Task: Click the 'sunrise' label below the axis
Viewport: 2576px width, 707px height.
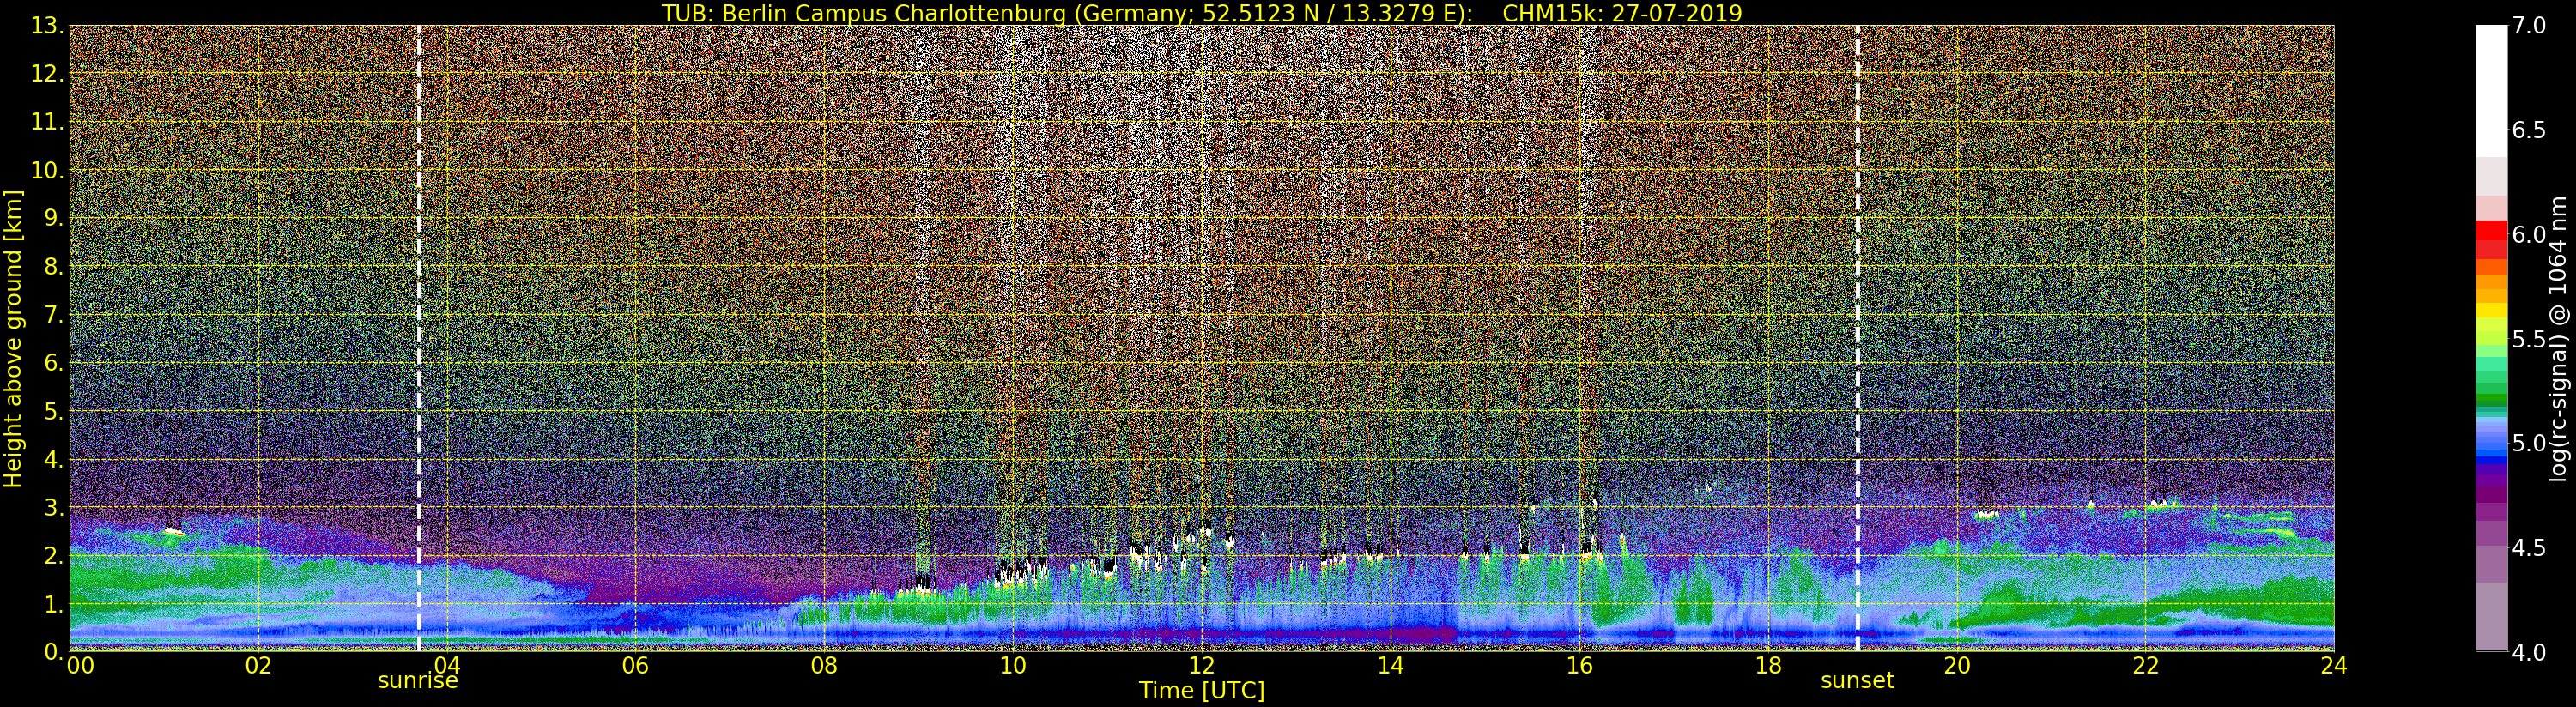Action: click(x=418, y=681)
